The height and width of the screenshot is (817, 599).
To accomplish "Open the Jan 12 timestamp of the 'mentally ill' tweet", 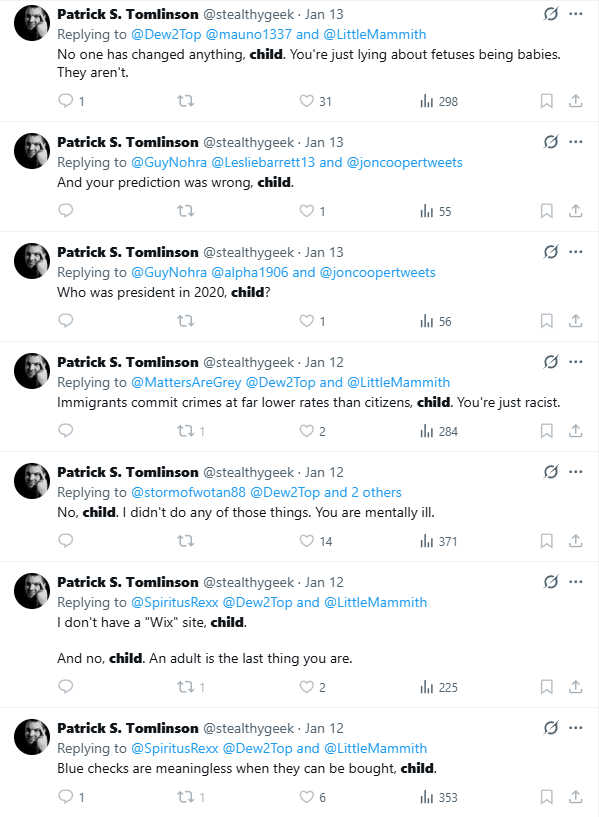I will [x=324, y=472].
